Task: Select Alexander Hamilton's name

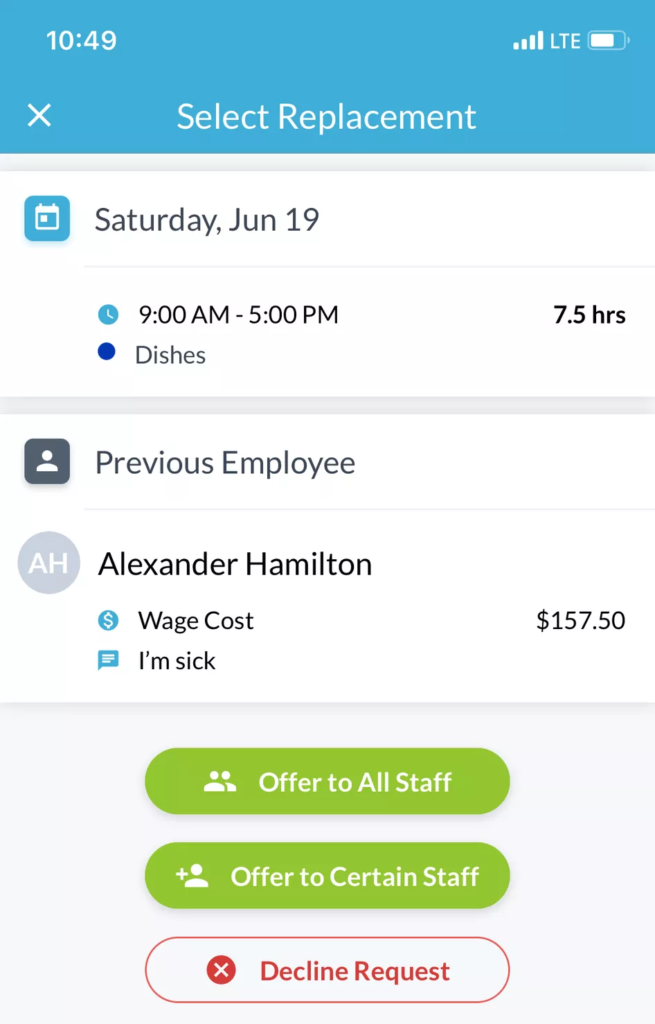Action: 234,563
